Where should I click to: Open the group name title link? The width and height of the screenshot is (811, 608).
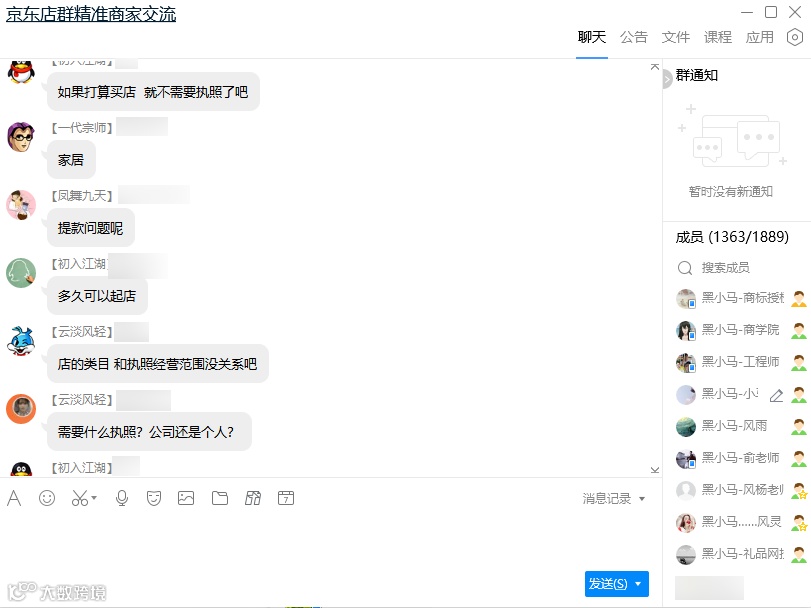coord(91,14)
